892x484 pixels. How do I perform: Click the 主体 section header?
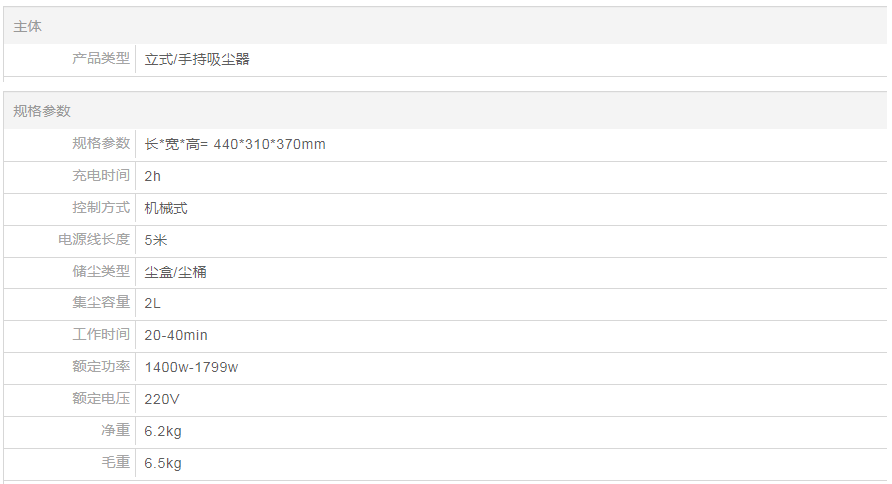[28, 27]
